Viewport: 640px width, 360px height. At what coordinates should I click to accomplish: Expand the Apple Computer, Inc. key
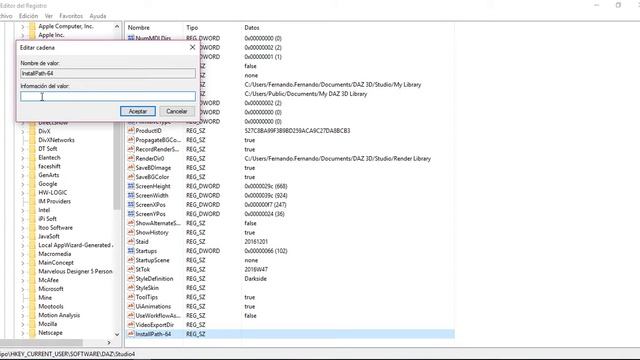coord(22,27)
